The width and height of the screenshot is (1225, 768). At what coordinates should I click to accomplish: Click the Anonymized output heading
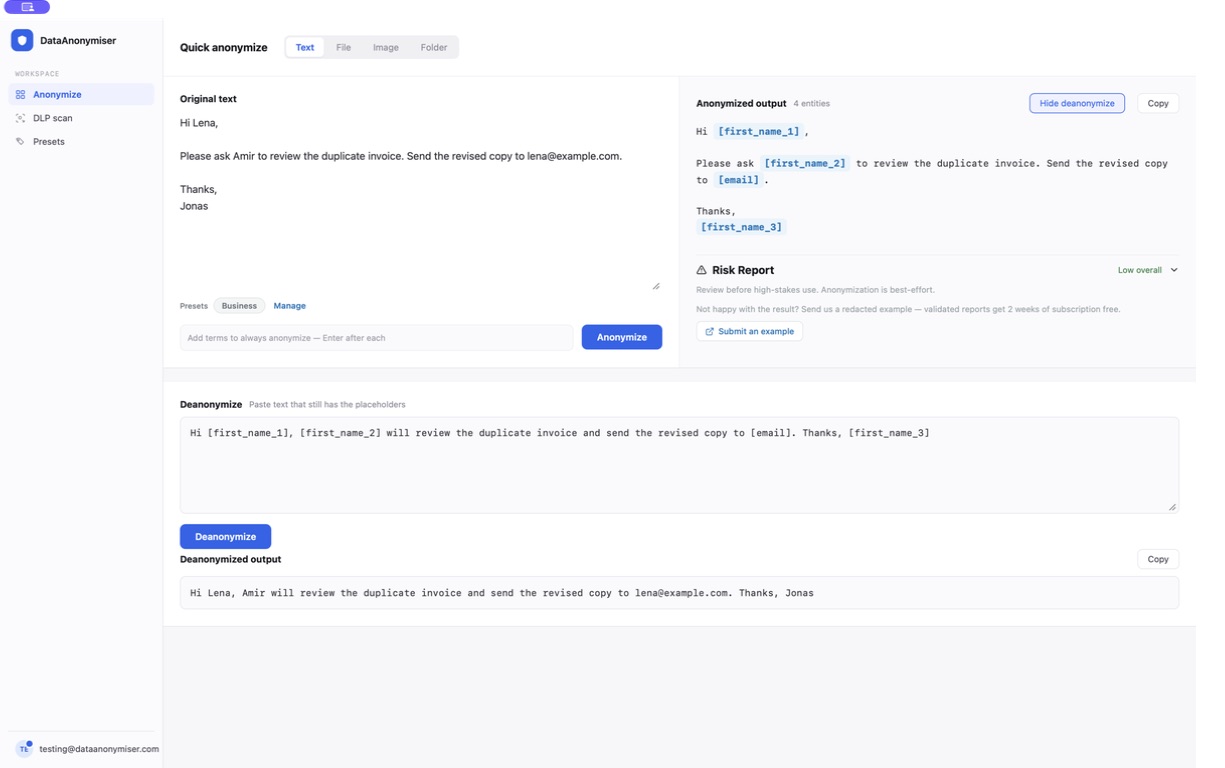click(741, 103)
